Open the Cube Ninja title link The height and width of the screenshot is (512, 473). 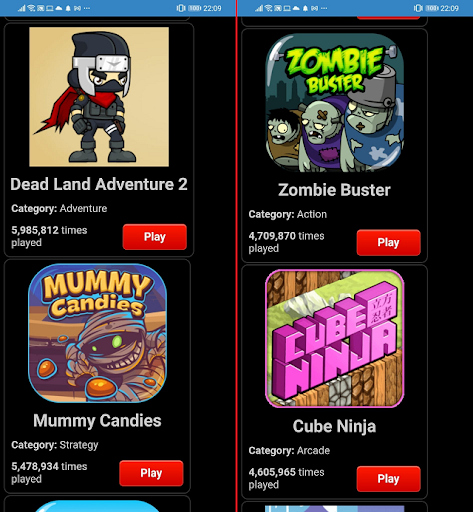click(334, 426)
